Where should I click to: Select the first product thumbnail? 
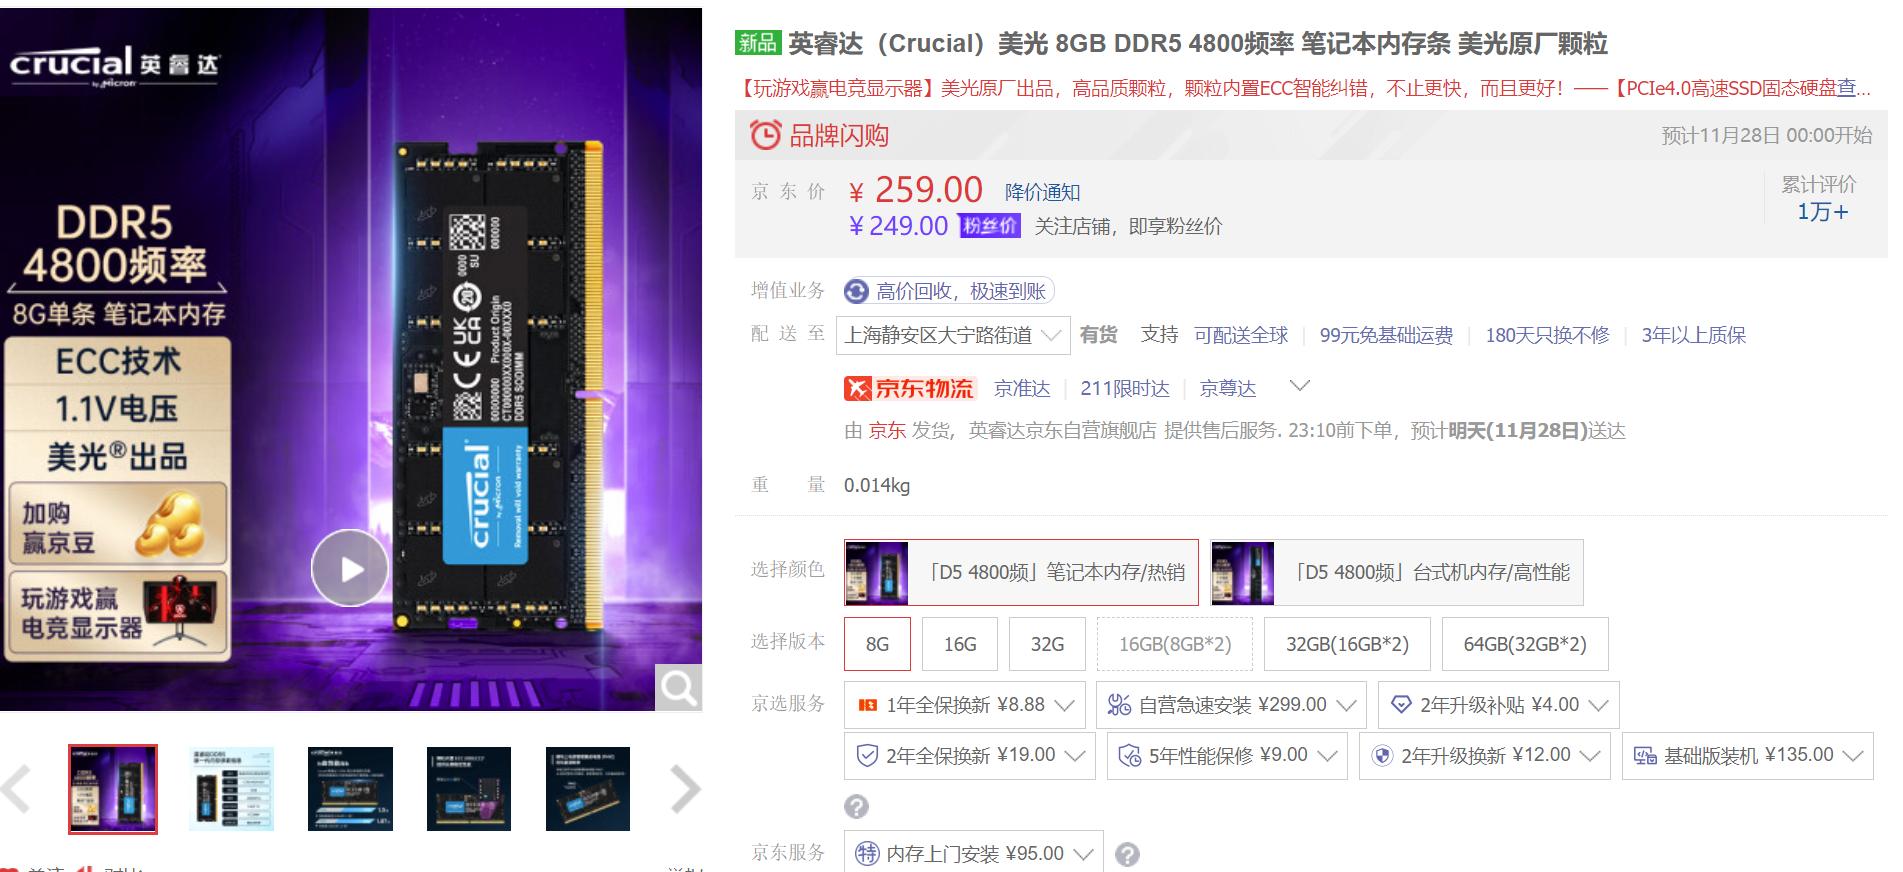coord(113,789)
